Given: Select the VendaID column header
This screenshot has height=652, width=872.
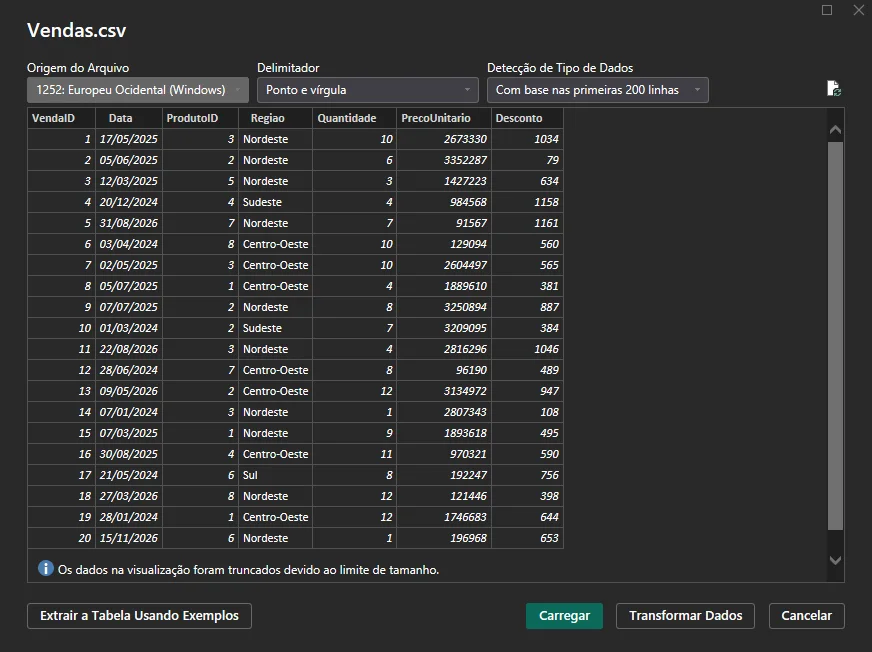Looking at the screenshot, I should 61,118.
